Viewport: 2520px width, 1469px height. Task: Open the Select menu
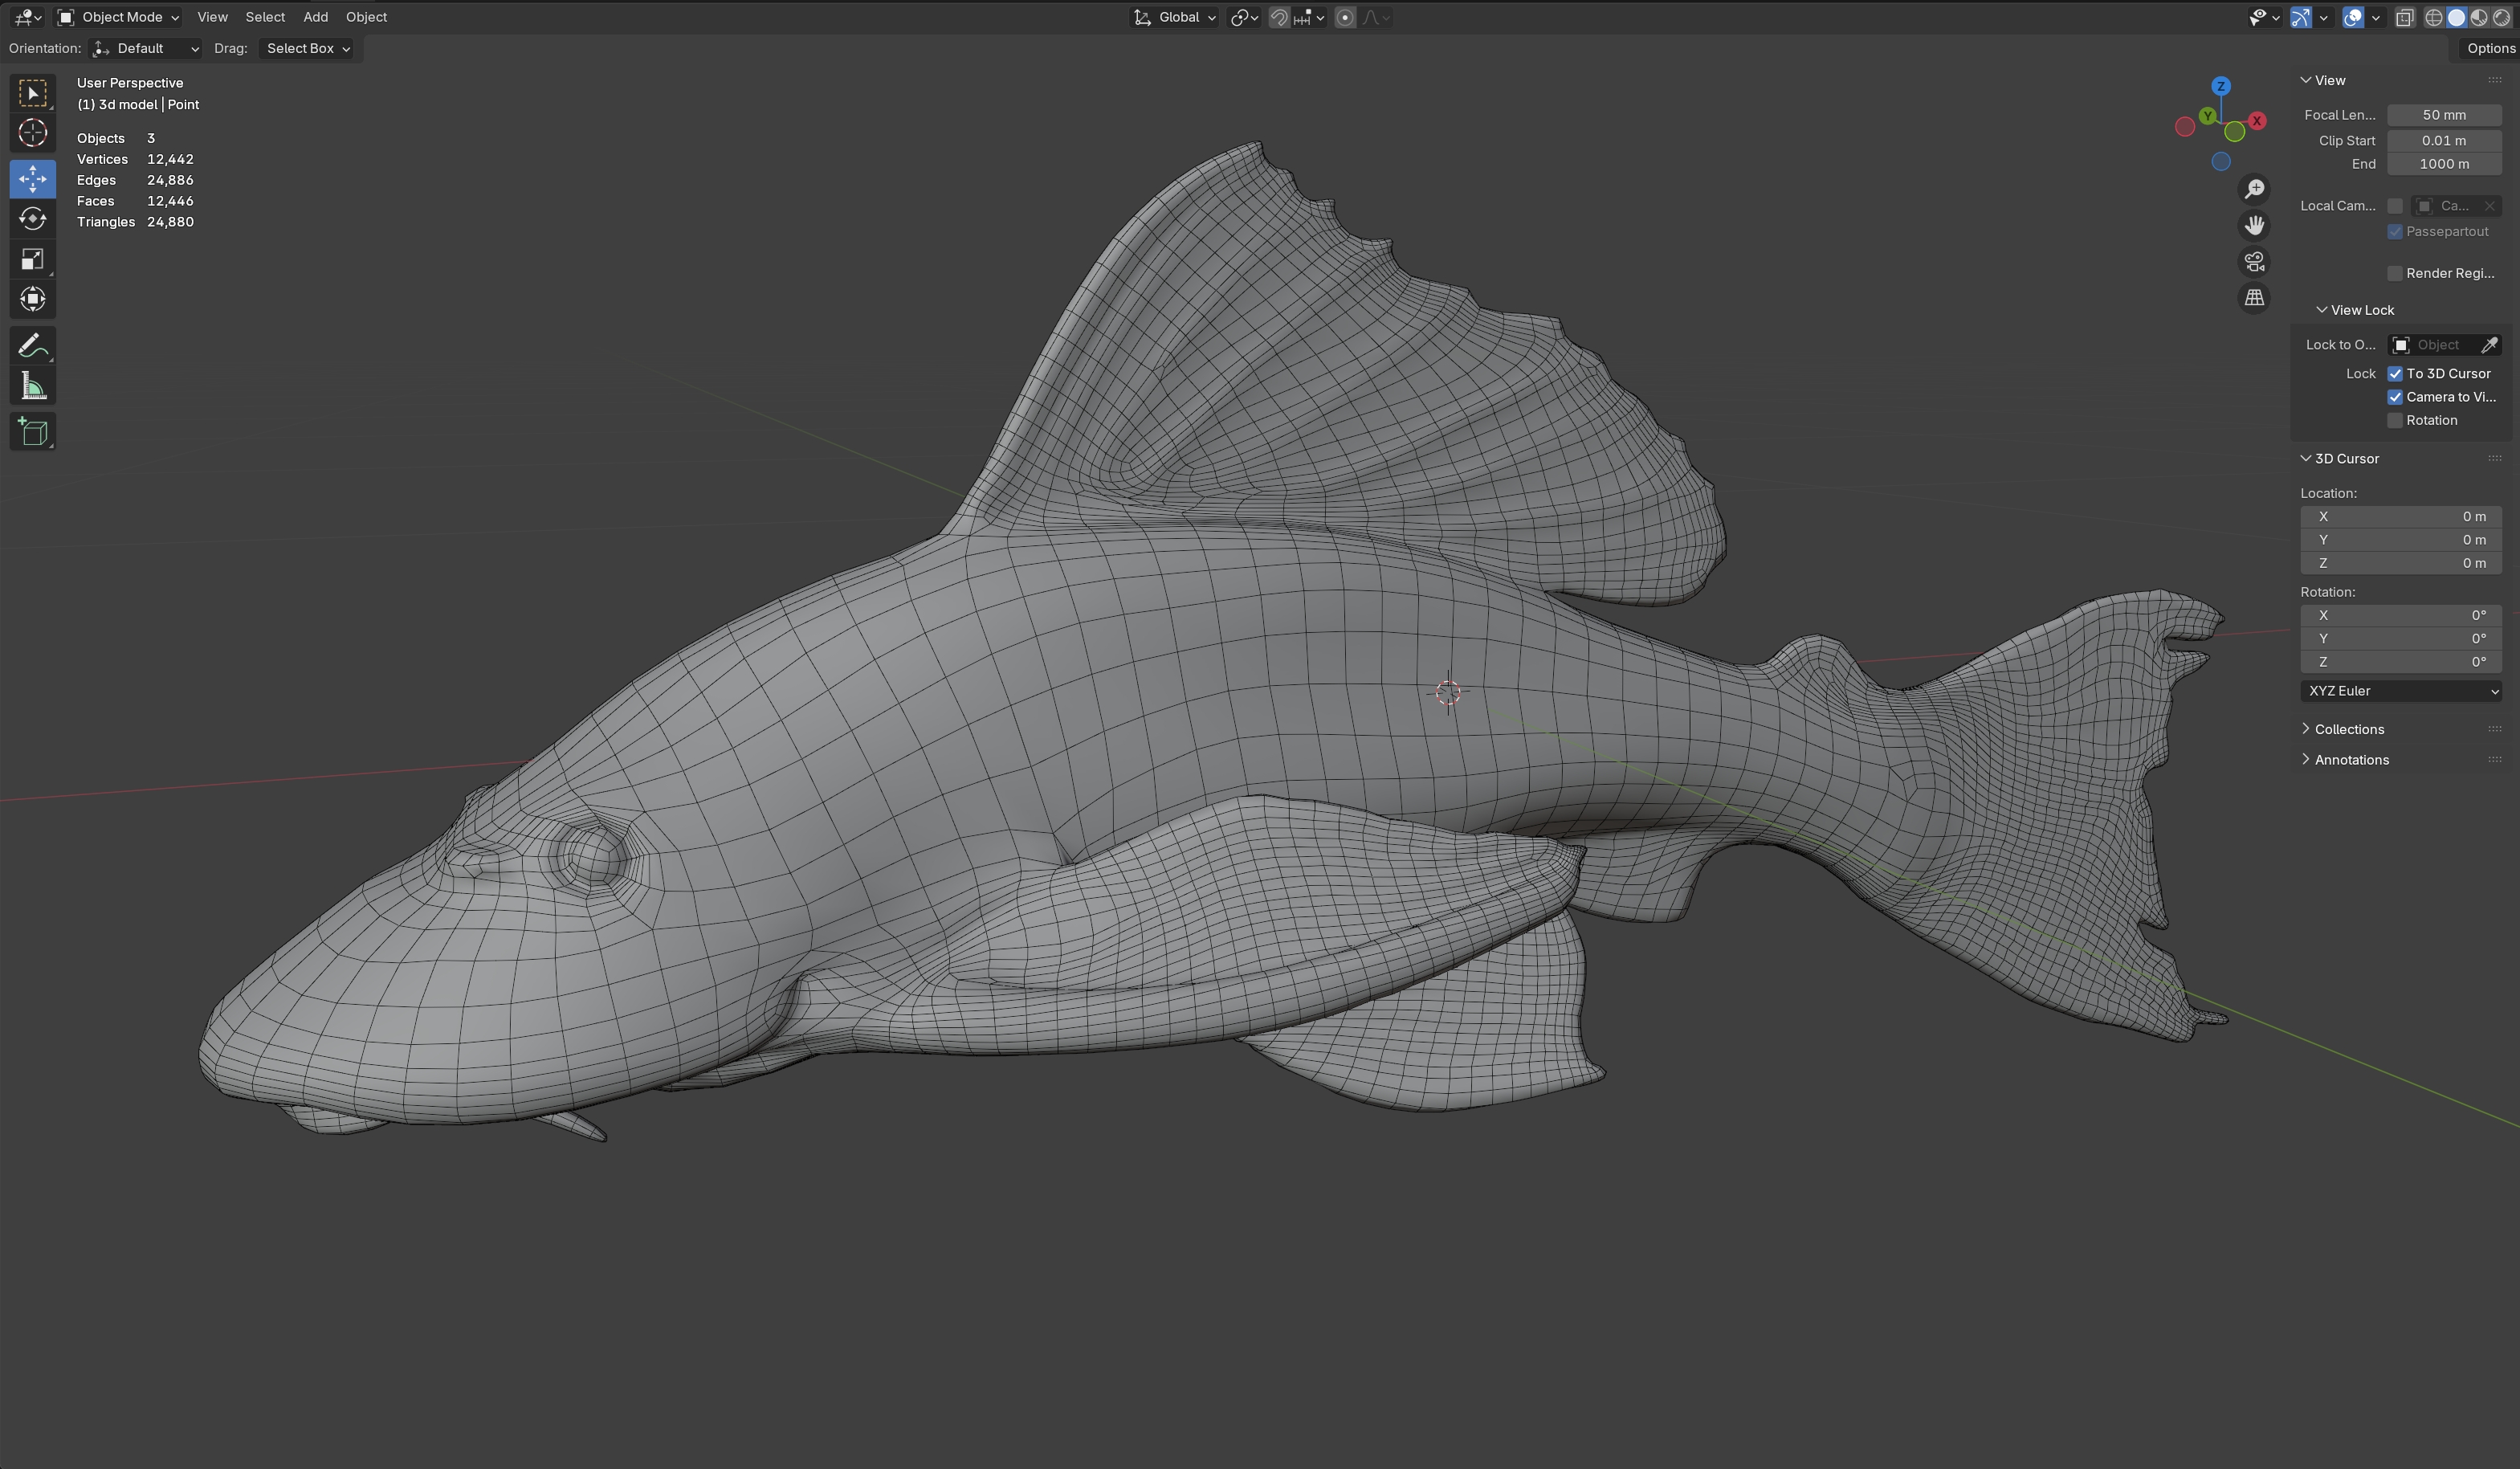pyautogui.click(x=265, y=17)
